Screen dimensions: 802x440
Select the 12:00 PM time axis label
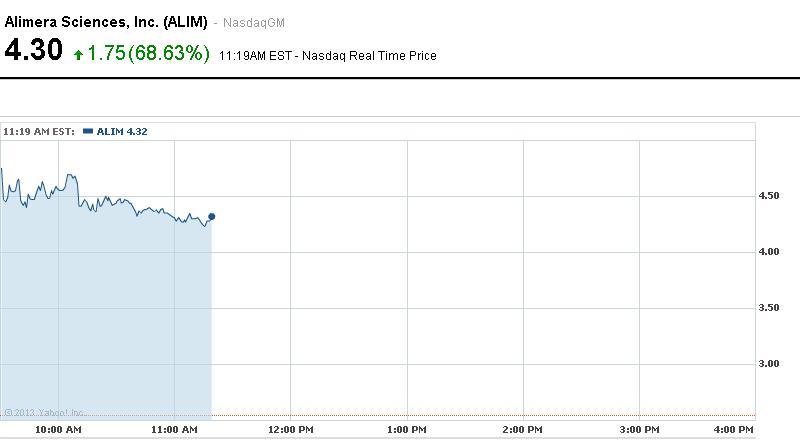pos(290,430)
